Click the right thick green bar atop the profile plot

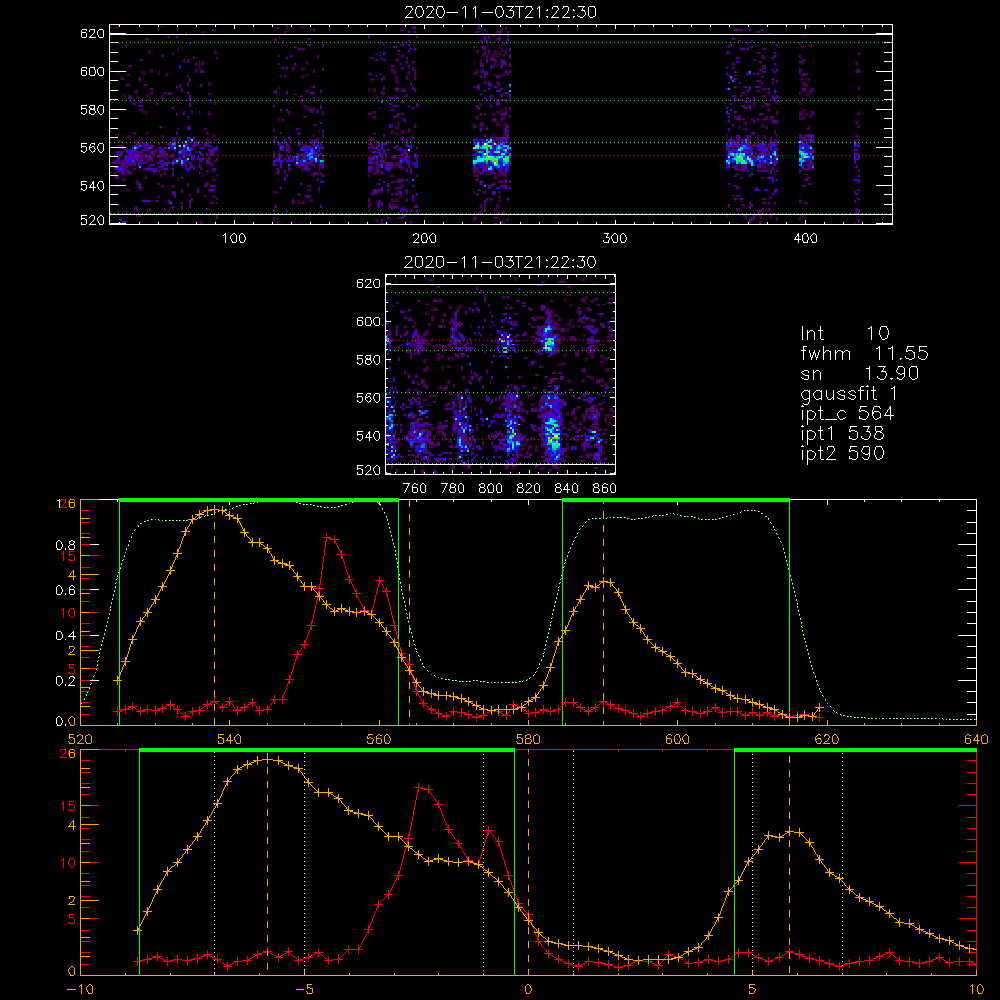[676, 500]
